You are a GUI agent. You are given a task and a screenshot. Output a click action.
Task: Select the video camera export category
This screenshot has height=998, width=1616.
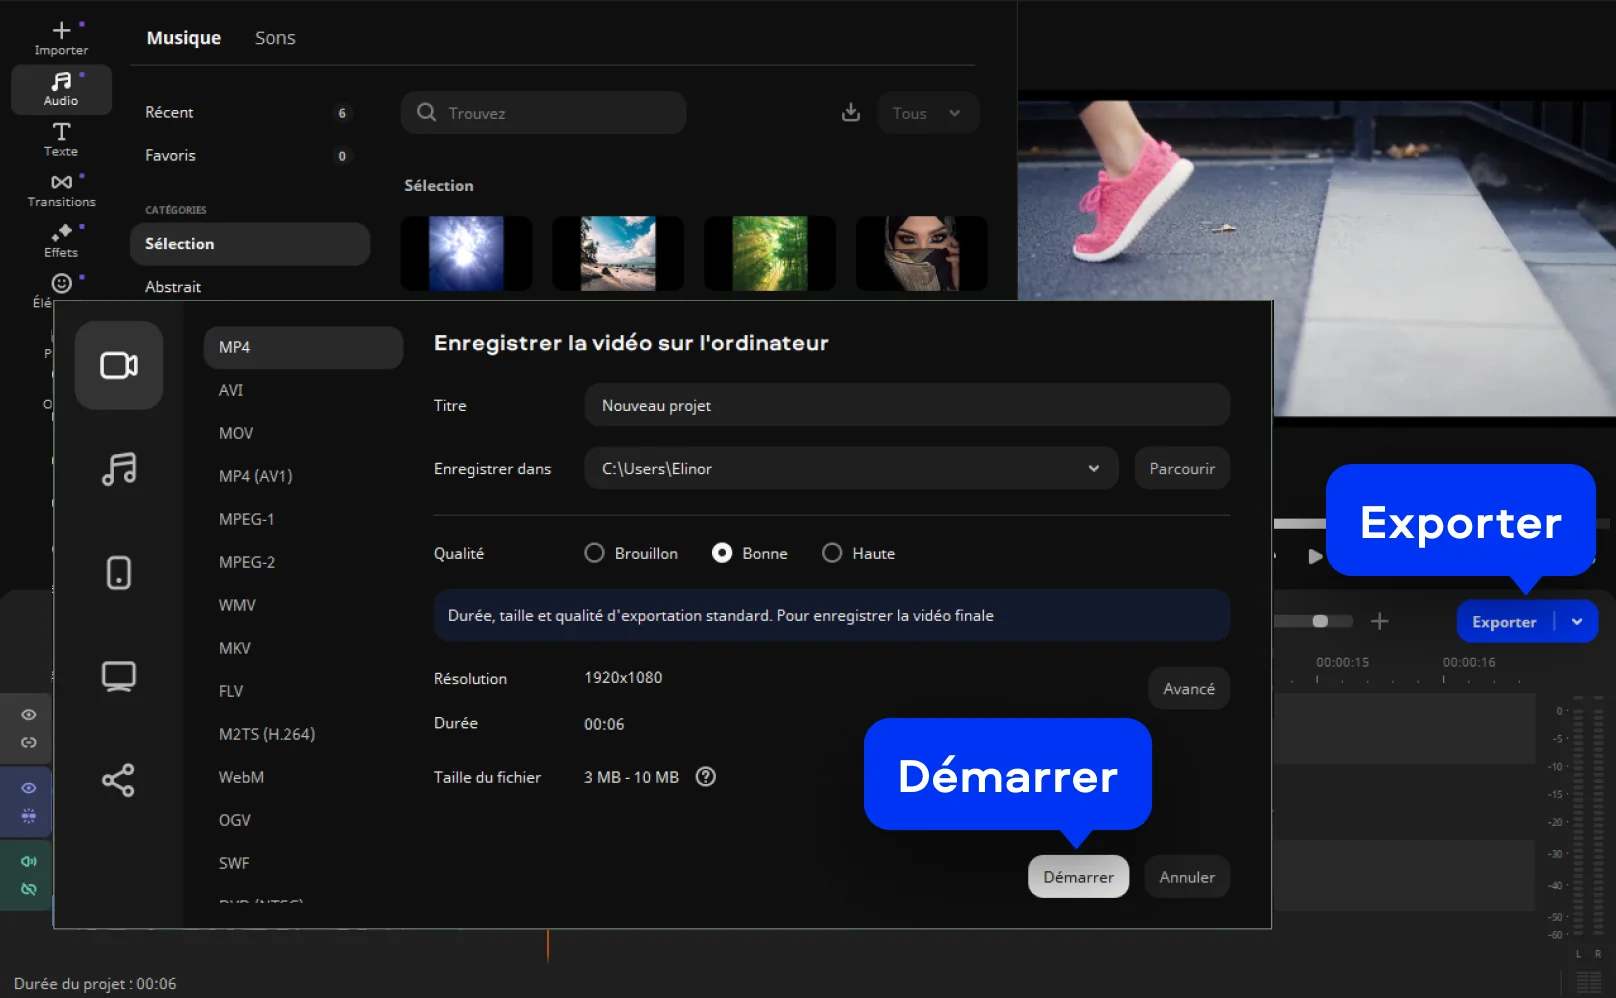(119, 365)
